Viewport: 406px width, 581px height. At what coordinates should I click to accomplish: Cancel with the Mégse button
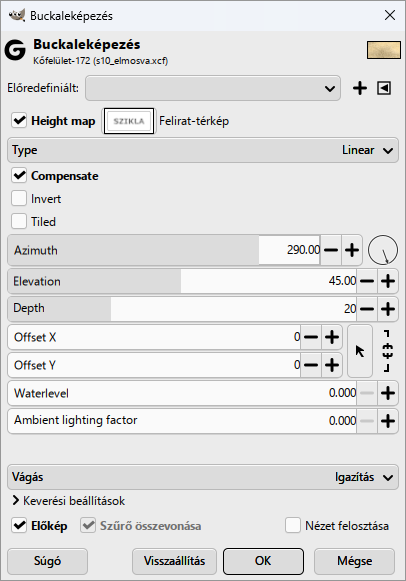[x=355, y=561]
